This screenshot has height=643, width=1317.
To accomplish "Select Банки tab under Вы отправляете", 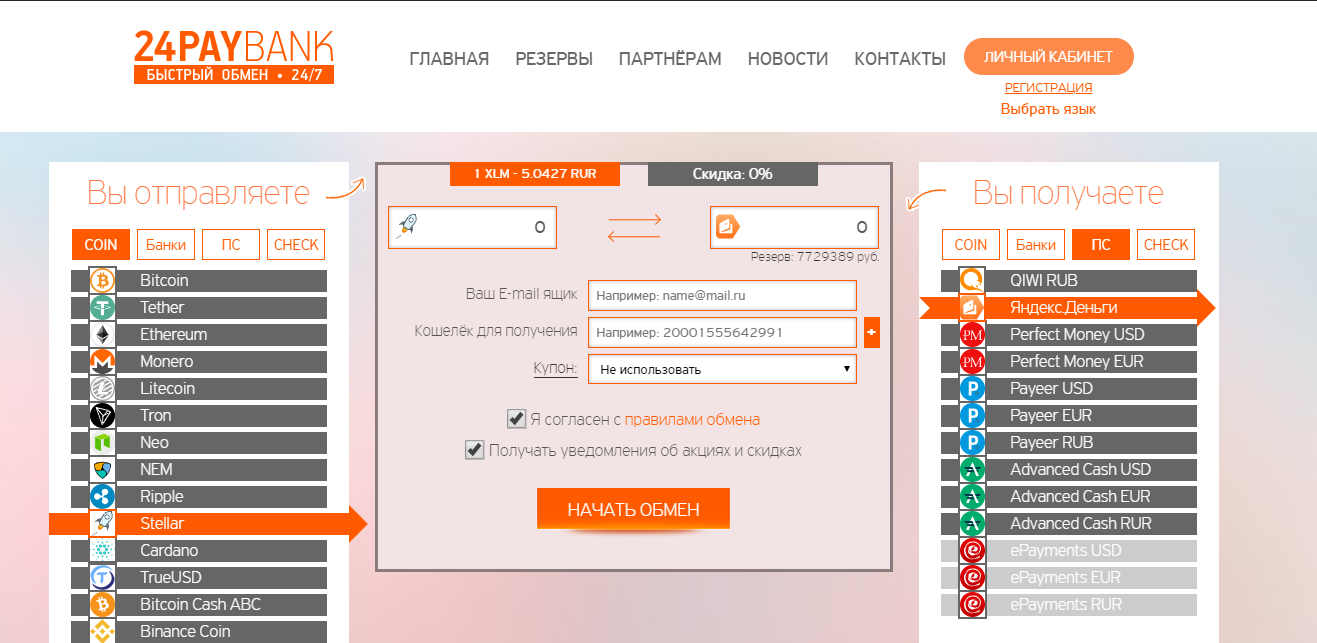I will click(x=166, y=244).
